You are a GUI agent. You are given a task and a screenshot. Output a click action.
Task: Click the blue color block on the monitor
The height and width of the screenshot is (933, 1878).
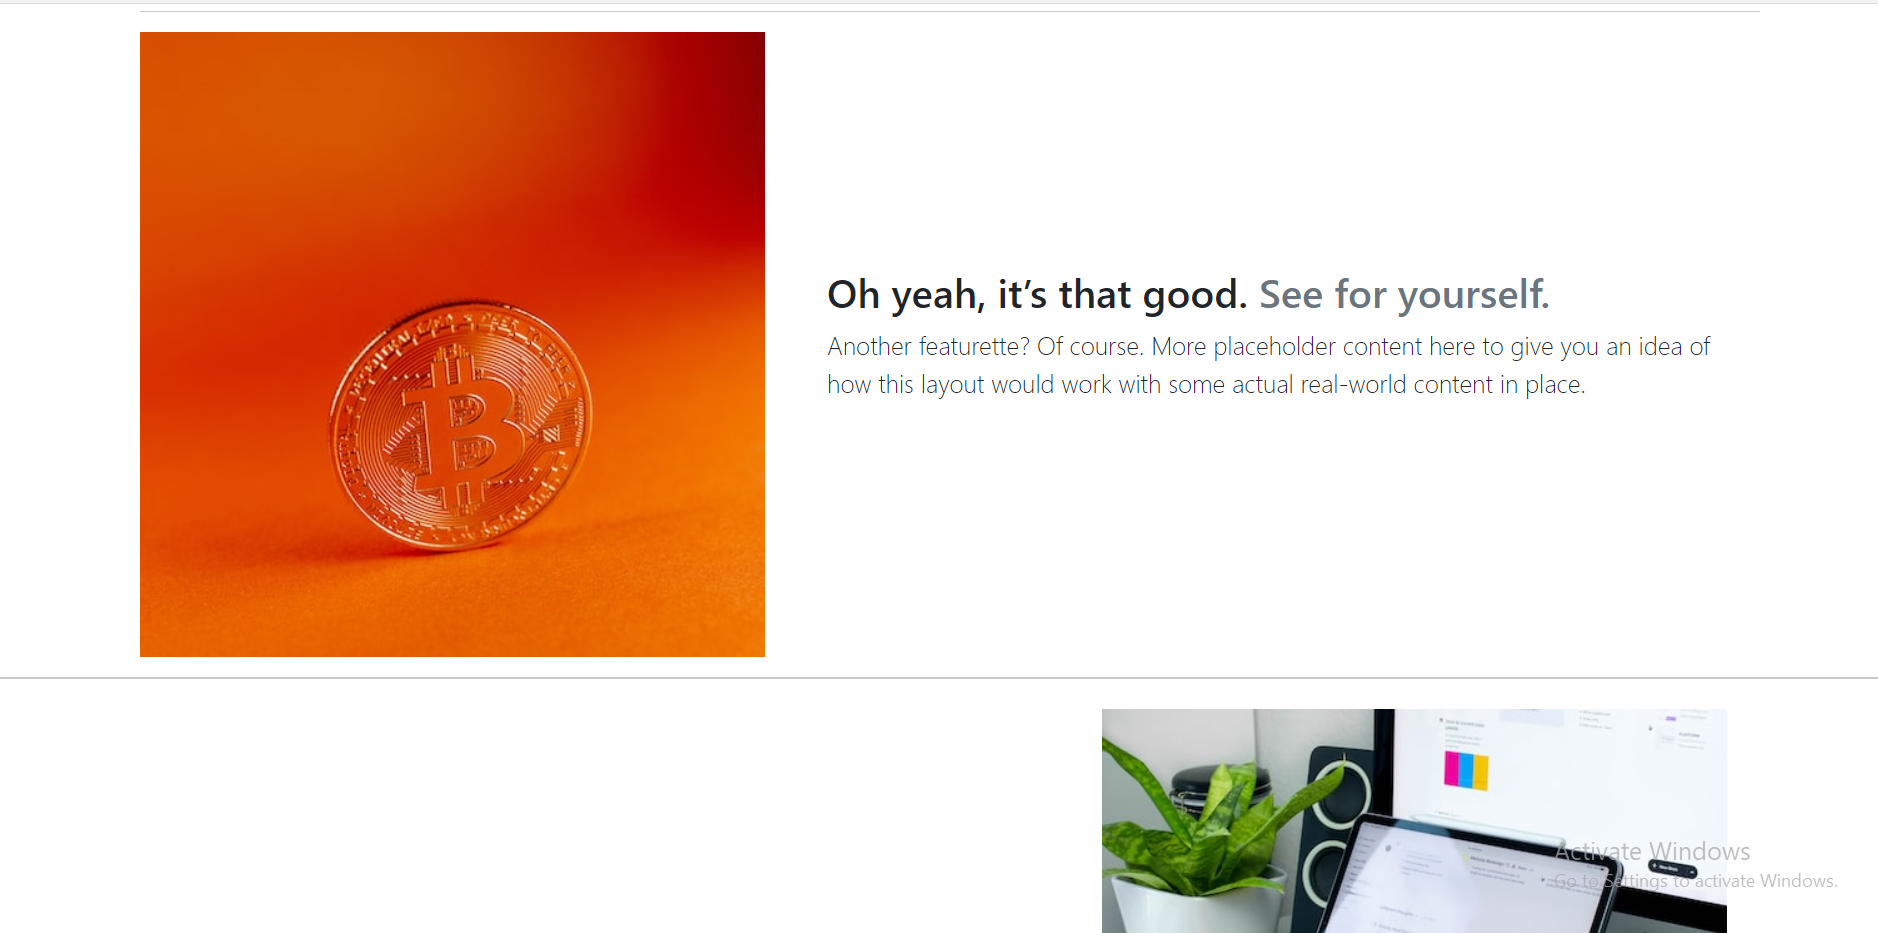point(1466,770)
